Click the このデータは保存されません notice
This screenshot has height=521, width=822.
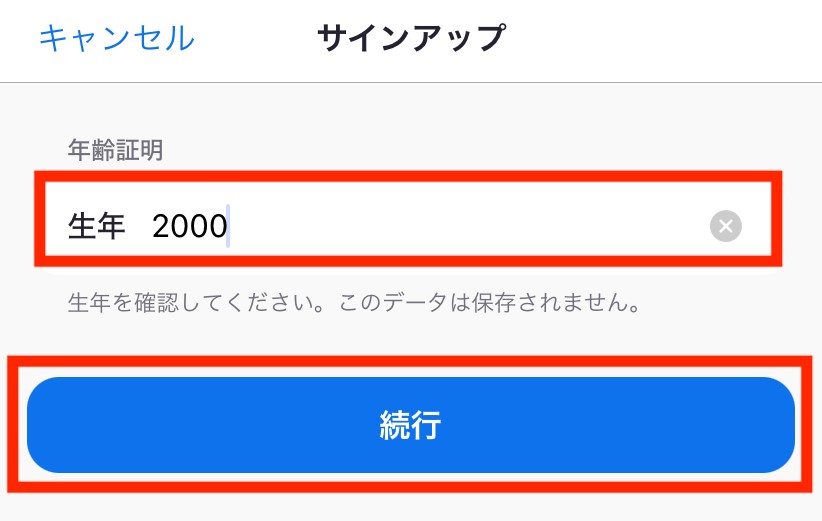point(490,302)
